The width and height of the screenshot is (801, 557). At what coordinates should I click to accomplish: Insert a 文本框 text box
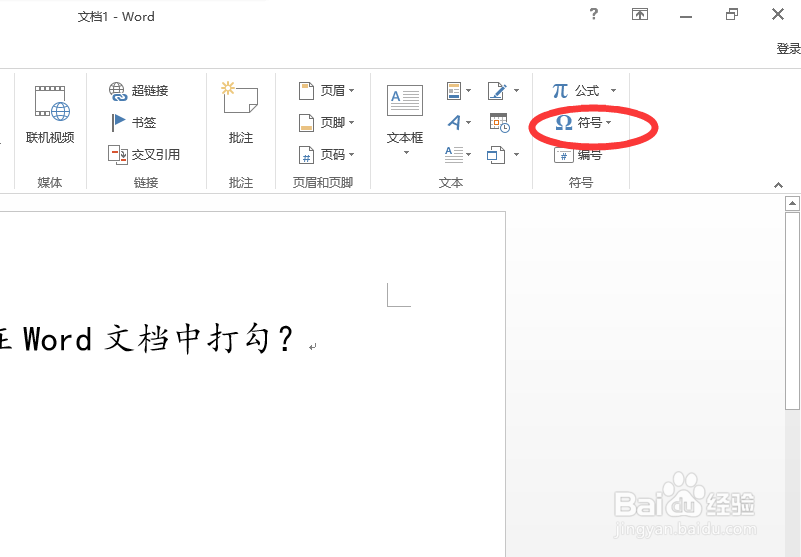[405, 120]
